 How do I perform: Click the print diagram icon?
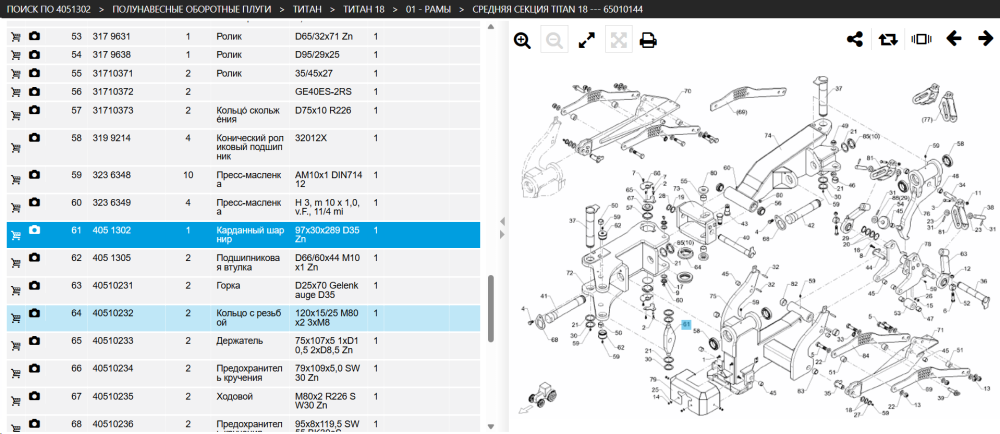pyautogui.click(x=649, y=41)
